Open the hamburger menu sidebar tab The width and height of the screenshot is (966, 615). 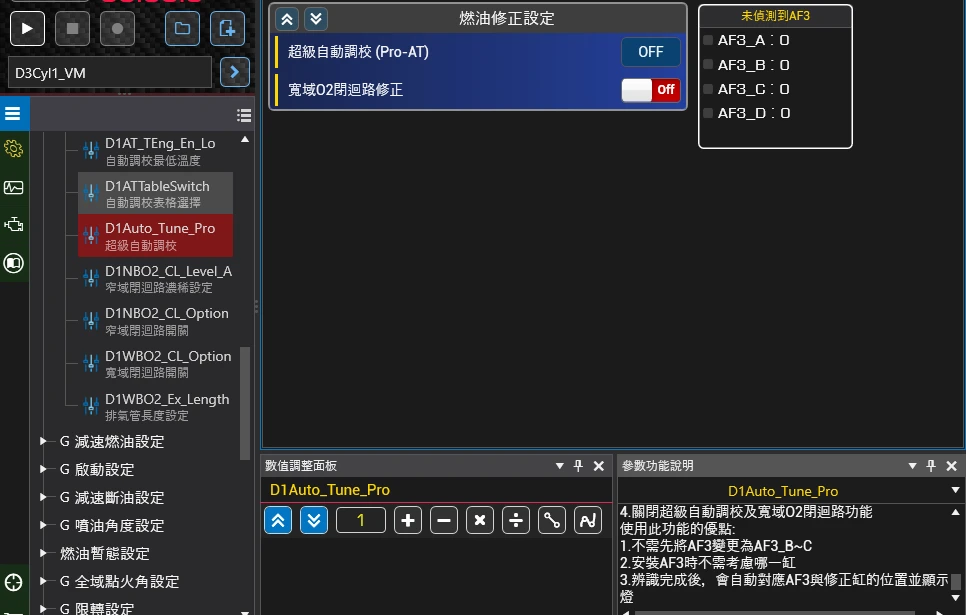(13, 114)
